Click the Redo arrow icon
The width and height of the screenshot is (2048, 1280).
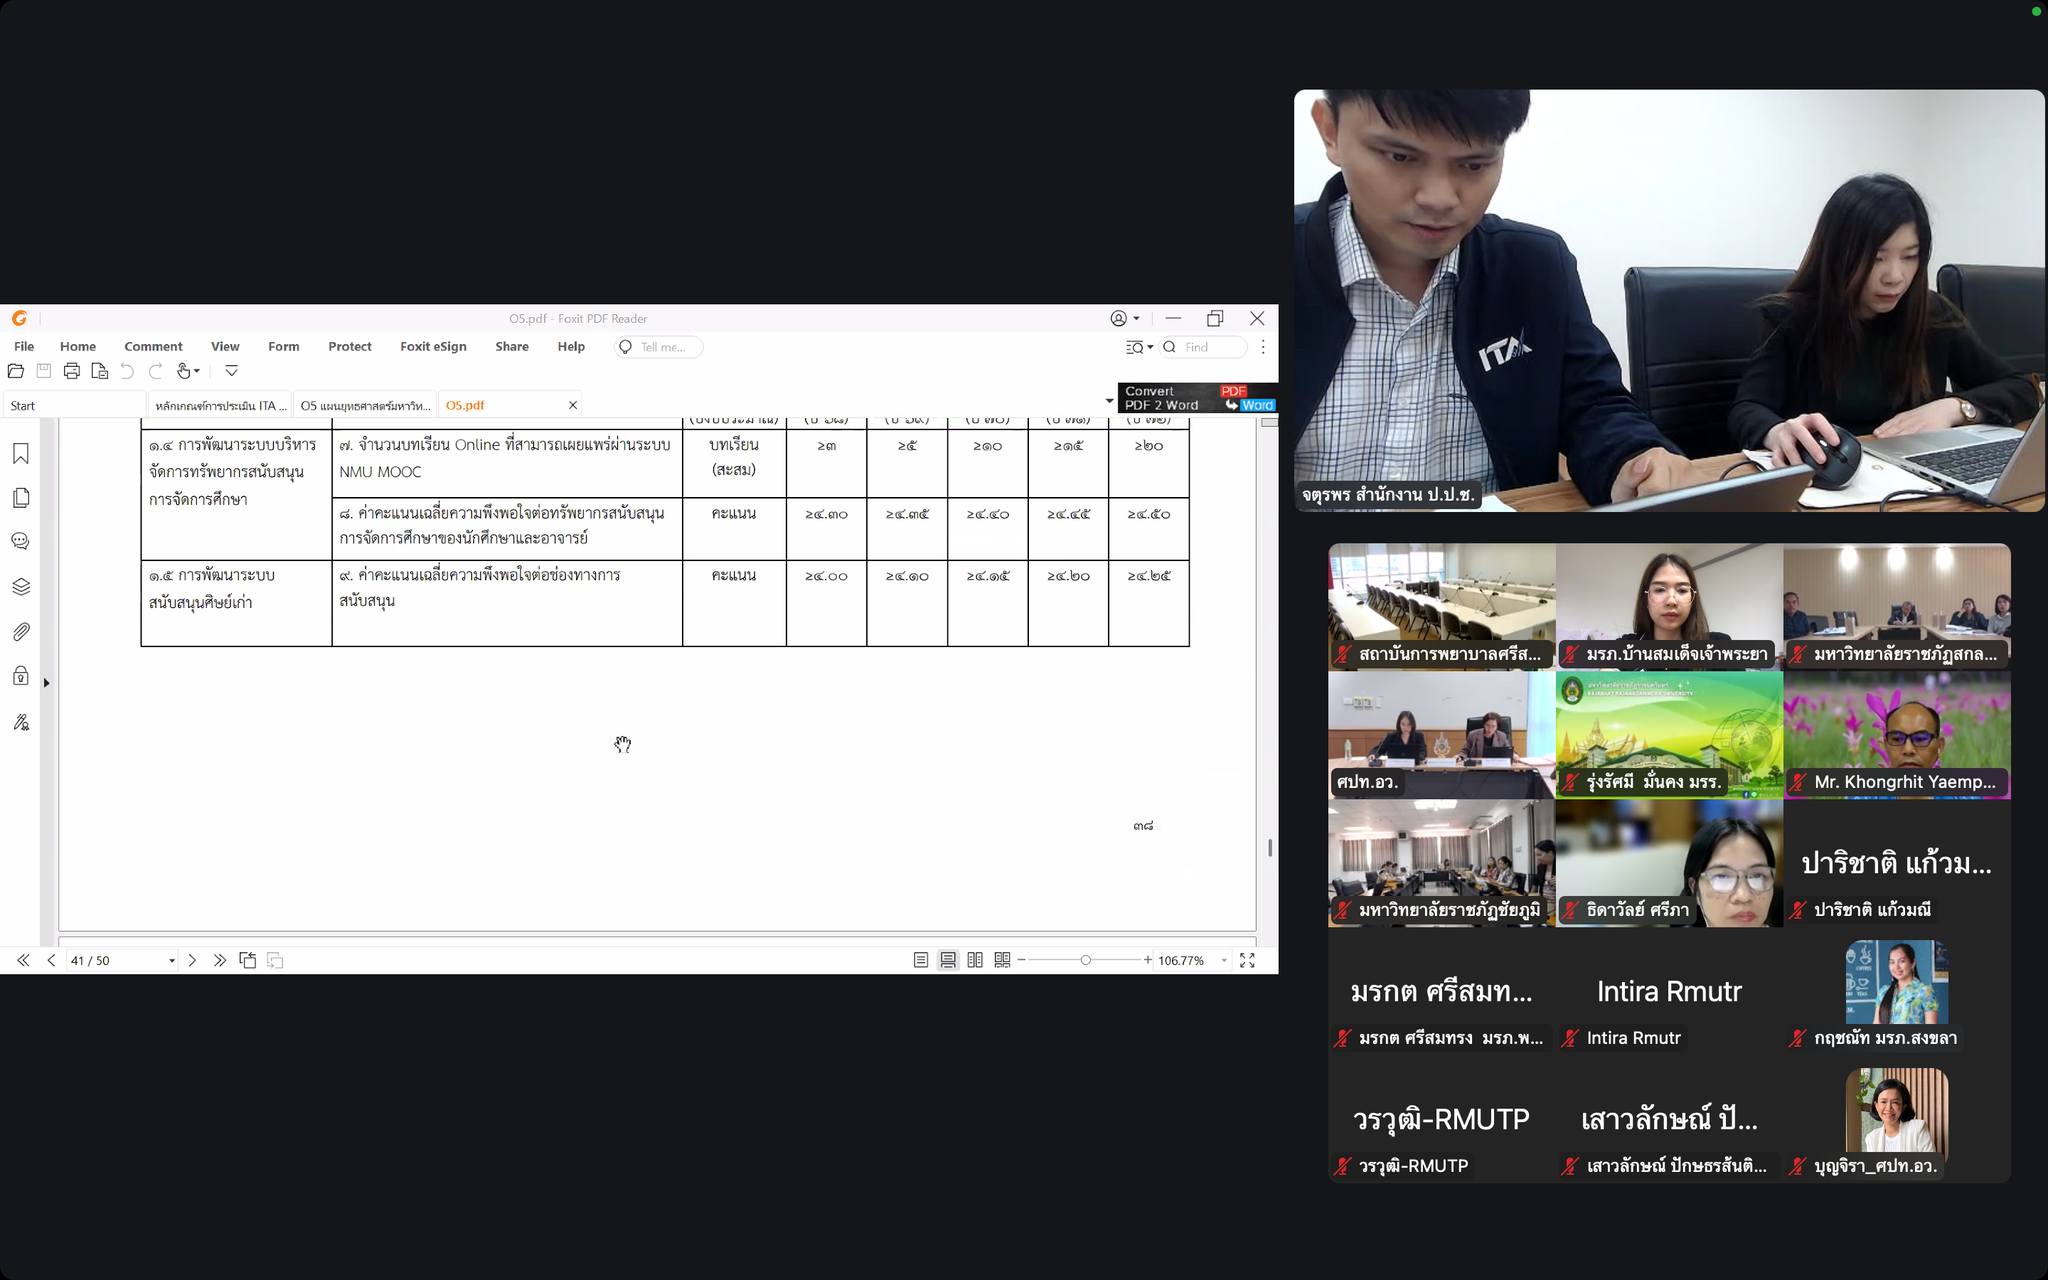[155, 371]
